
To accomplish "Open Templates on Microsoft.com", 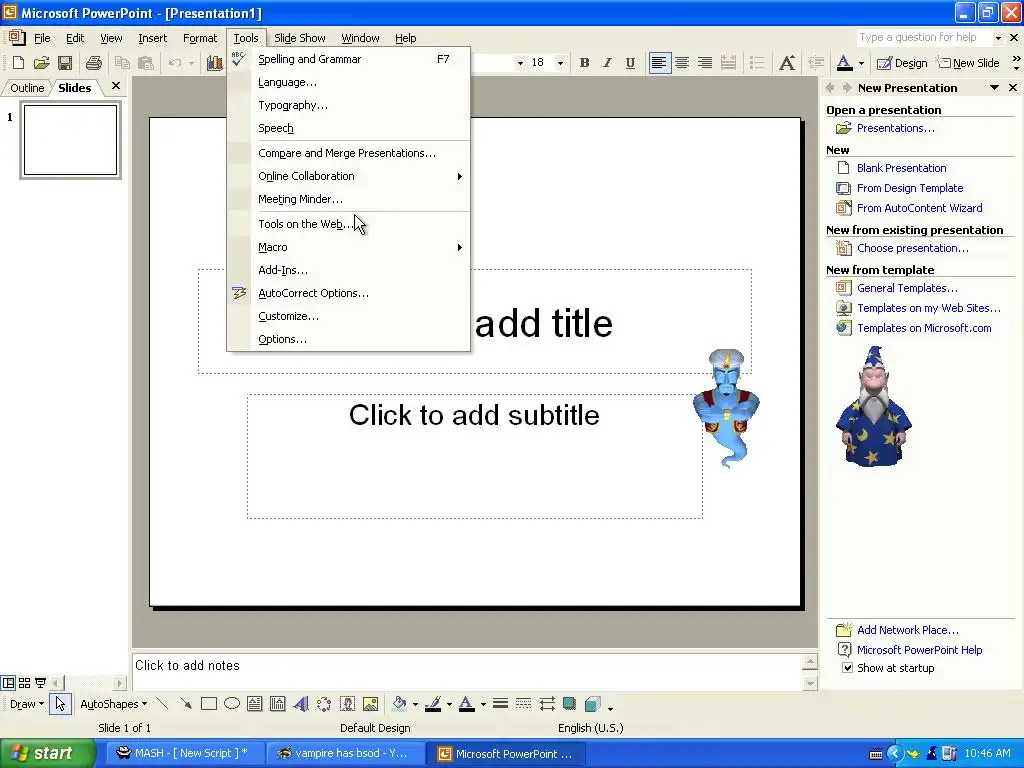I will click(924, 328).
